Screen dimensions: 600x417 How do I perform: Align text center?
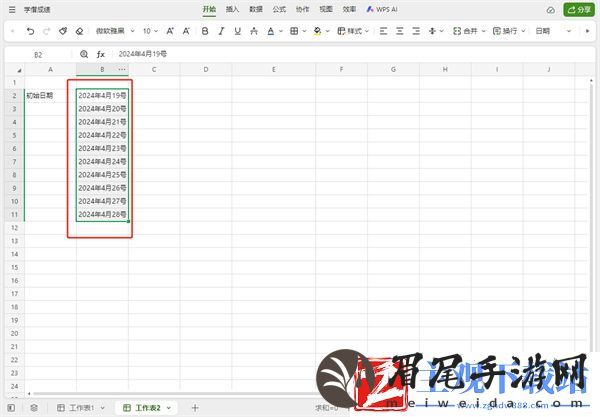399,31
